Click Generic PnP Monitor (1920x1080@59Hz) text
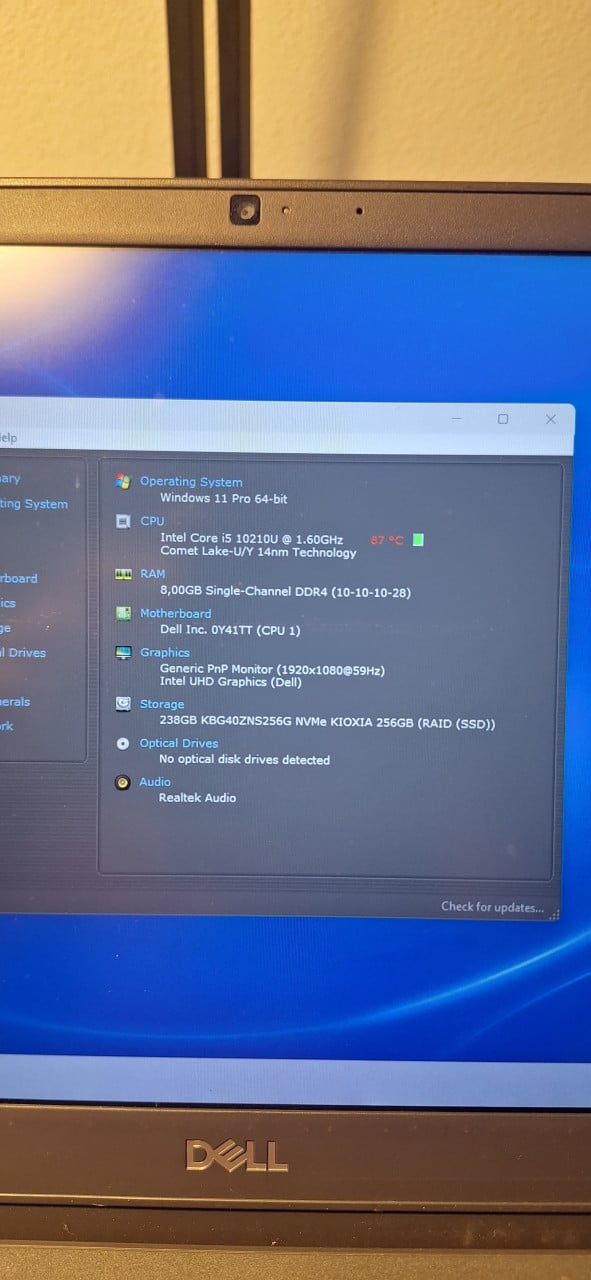591x1280 pixels. [x=272, y=670]
